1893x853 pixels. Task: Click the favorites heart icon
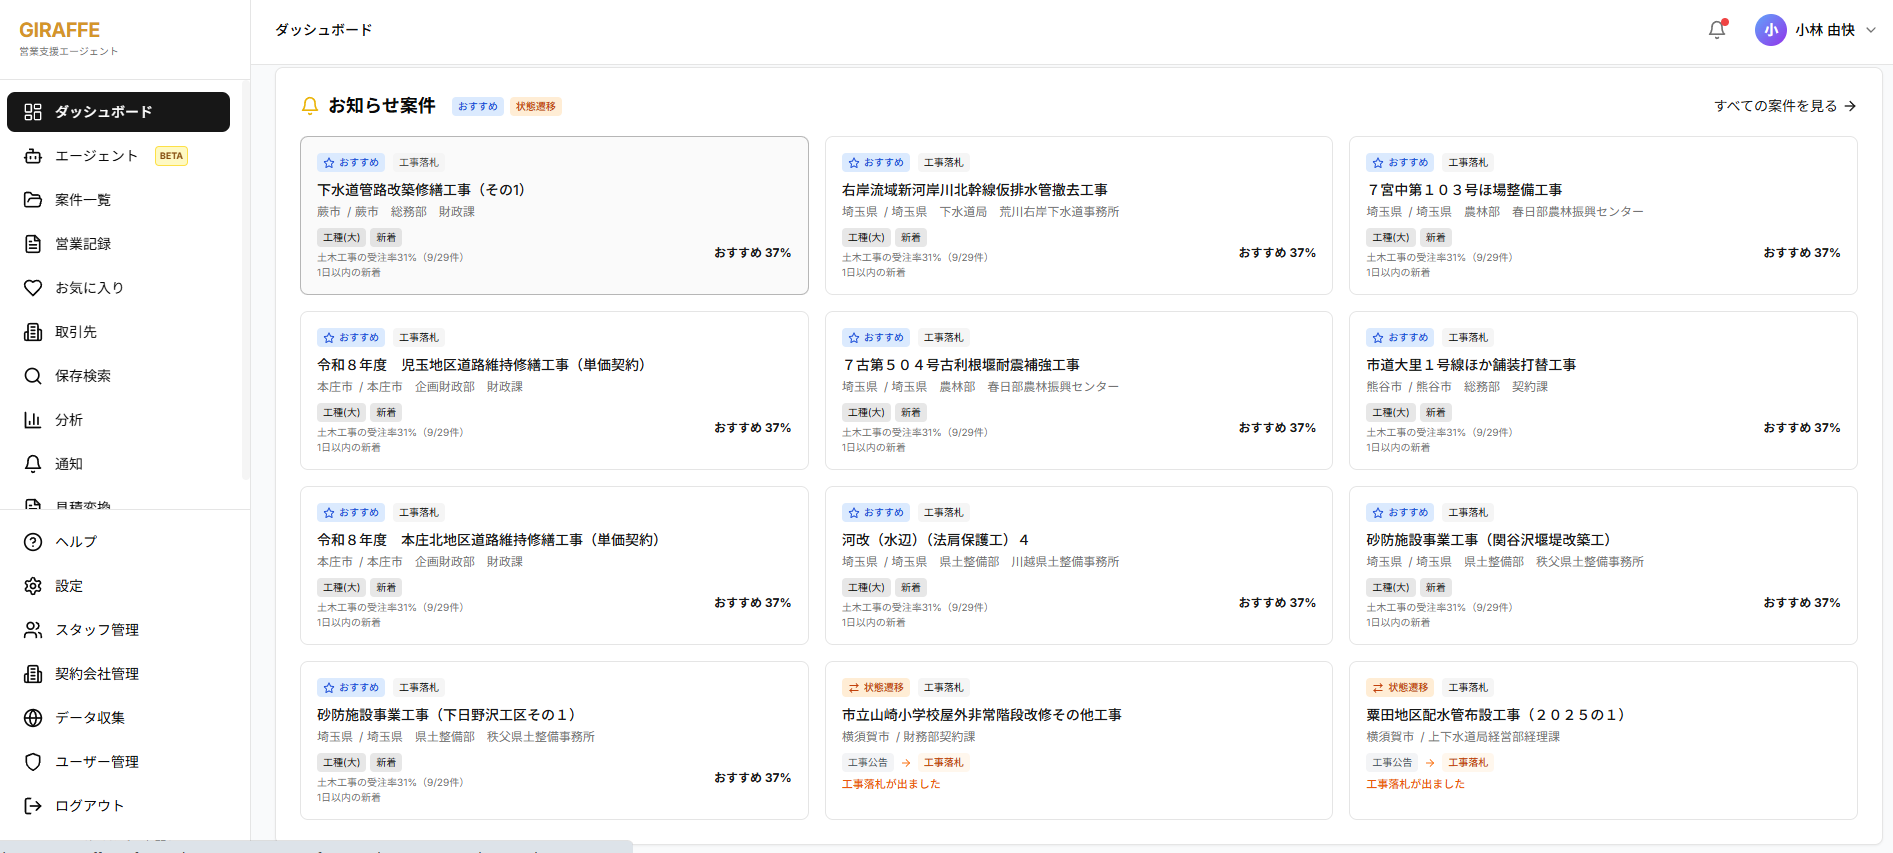click(x=33, y=288)
